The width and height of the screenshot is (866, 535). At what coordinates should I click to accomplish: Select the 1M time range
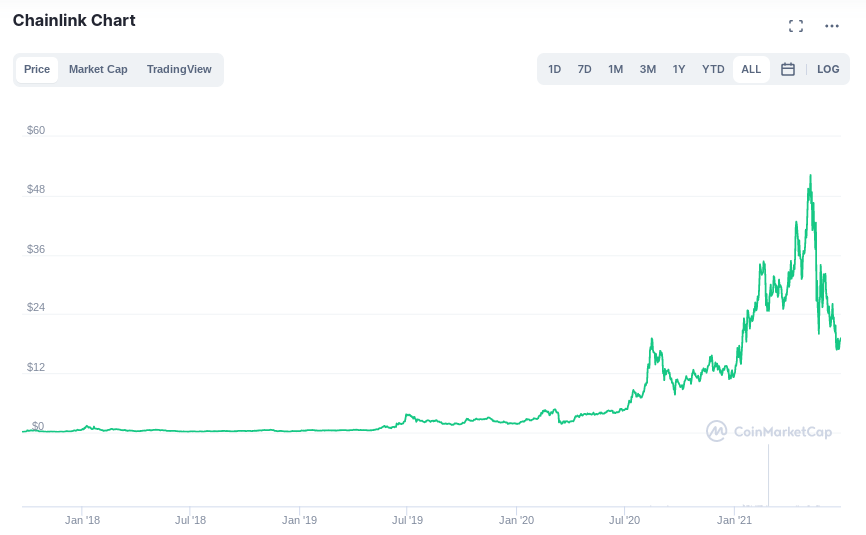(x=615, y=70)
